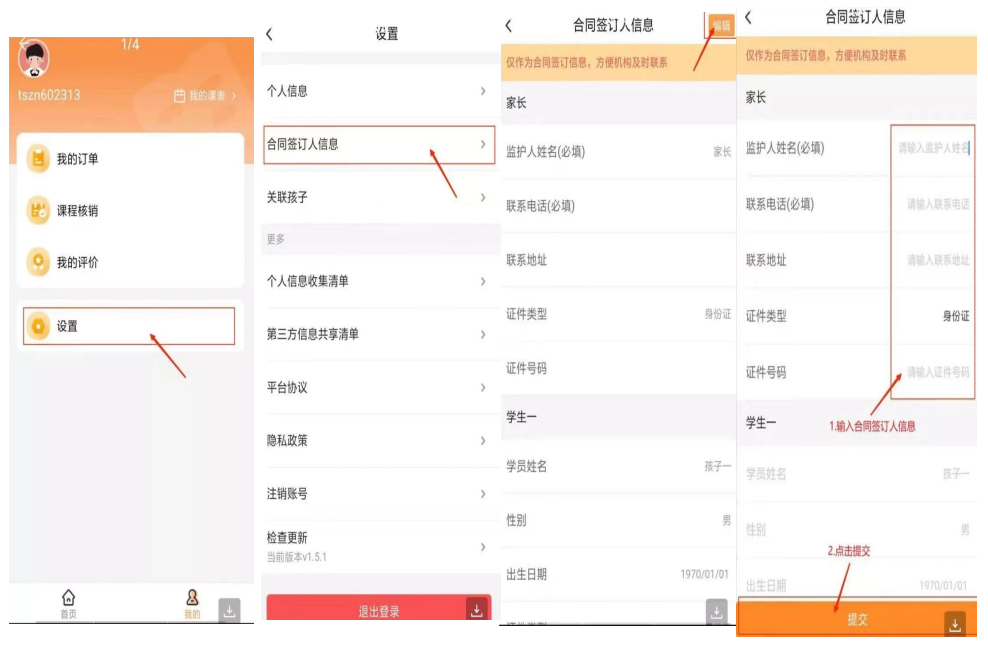This screenshot has width=988, height=652.
Task: Go to 首页 home tab
Action: point(68,603)
